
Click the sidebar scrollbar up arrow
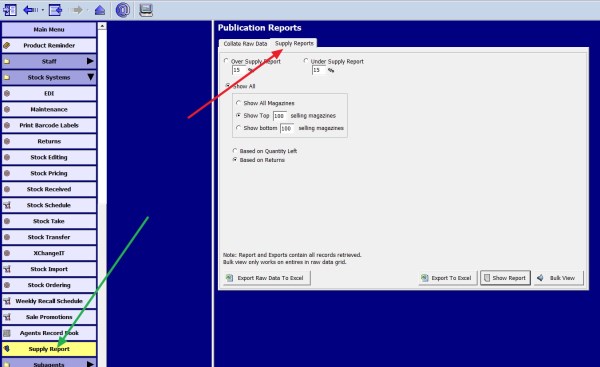(x=102, y=26)
